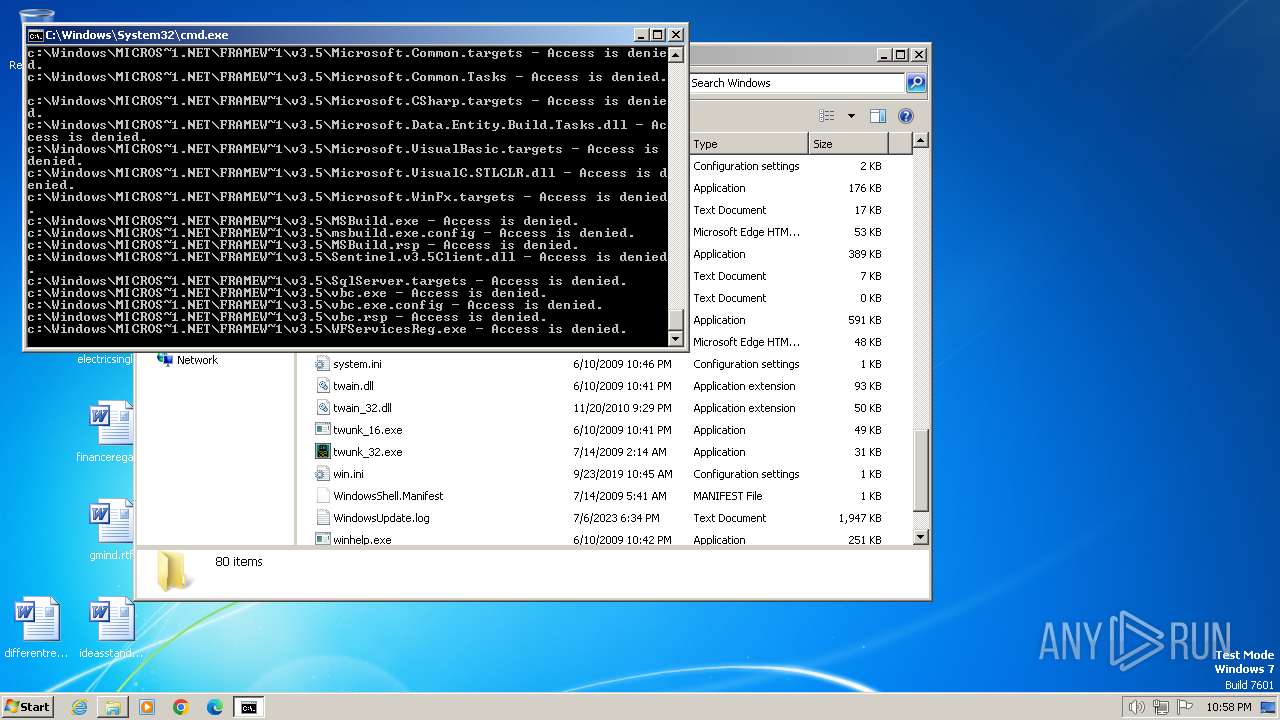The width and height of the screenshot is (1280, 720).
Task: Select winhelp.exe file icon
Action: coord(323,539)
